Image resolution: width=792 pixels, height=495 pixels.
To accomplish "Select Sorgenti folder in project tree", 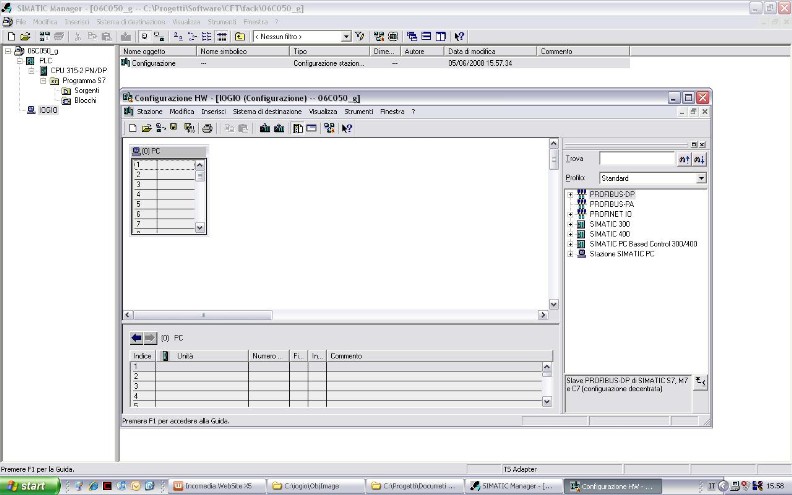I will click(x=87, y=90).
